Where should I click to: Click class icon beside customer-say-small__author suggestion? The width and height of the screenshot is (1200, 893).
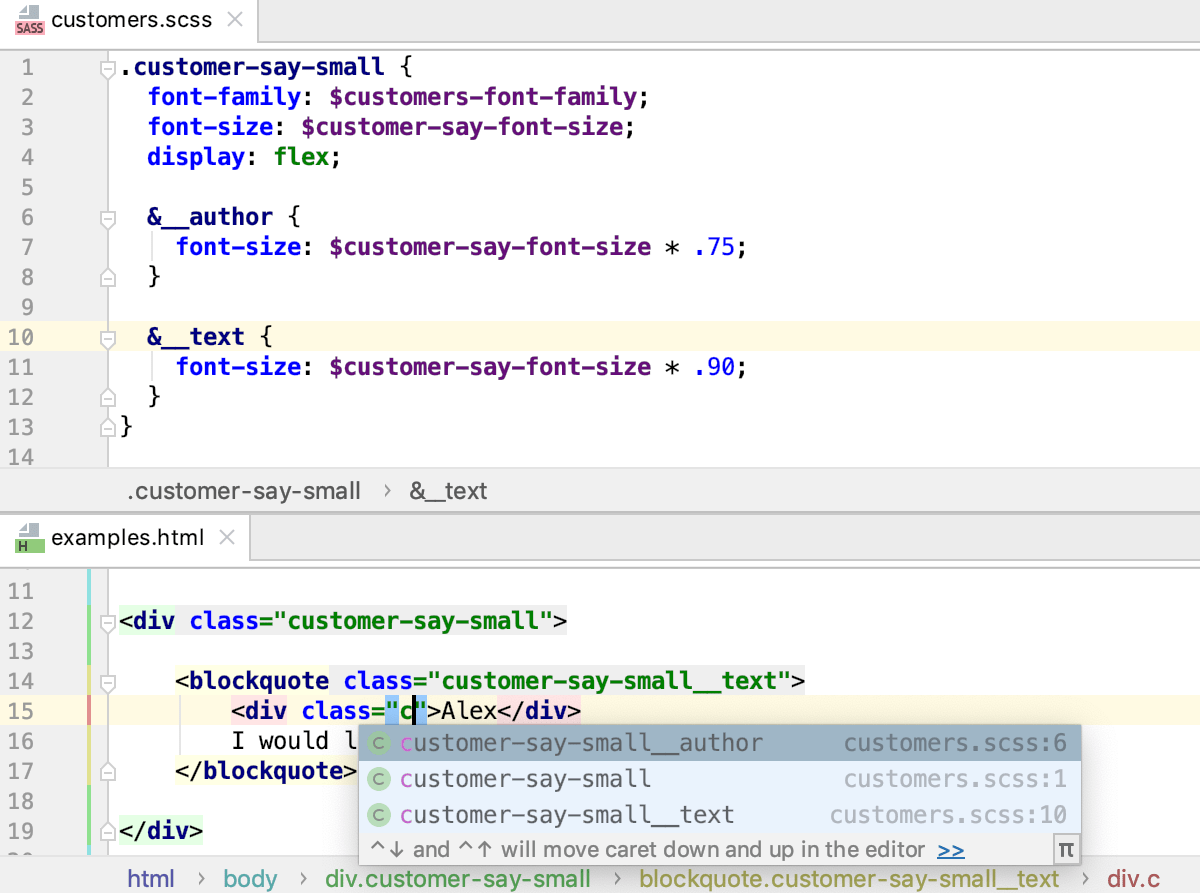379,744
